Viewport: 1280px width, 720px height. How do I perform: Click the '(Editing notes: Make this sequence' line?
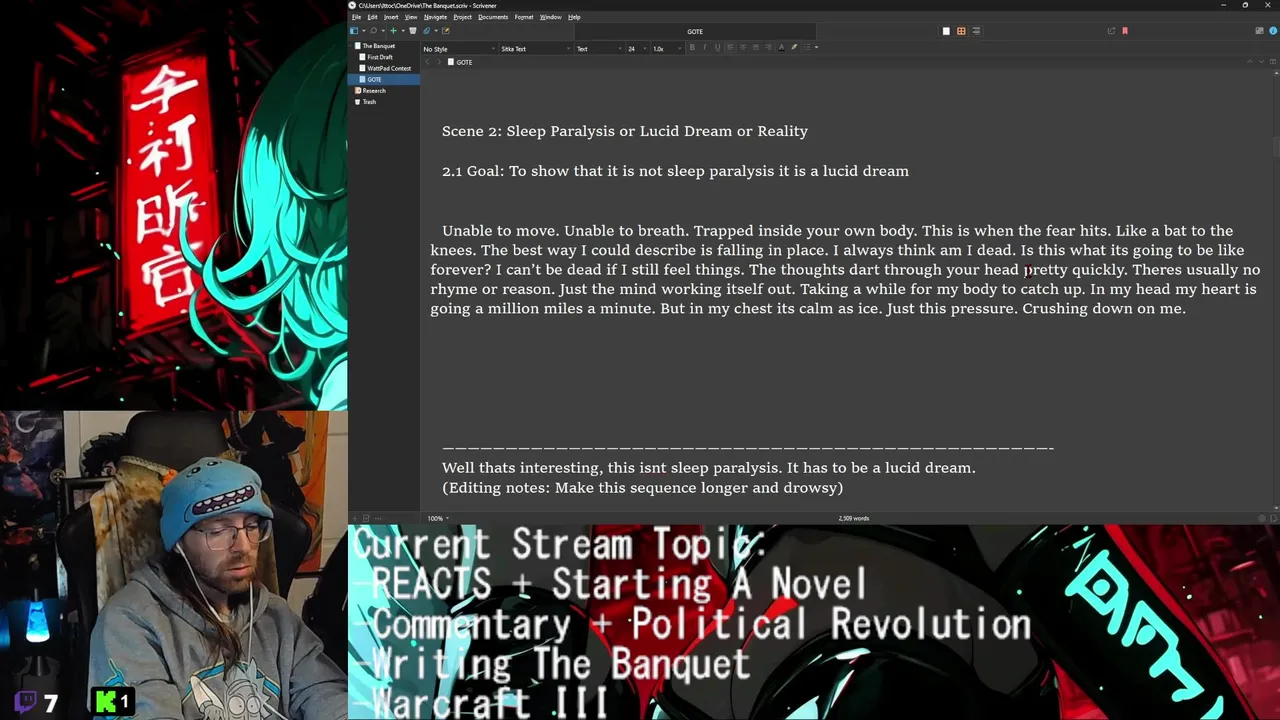[x=642, y=488]
